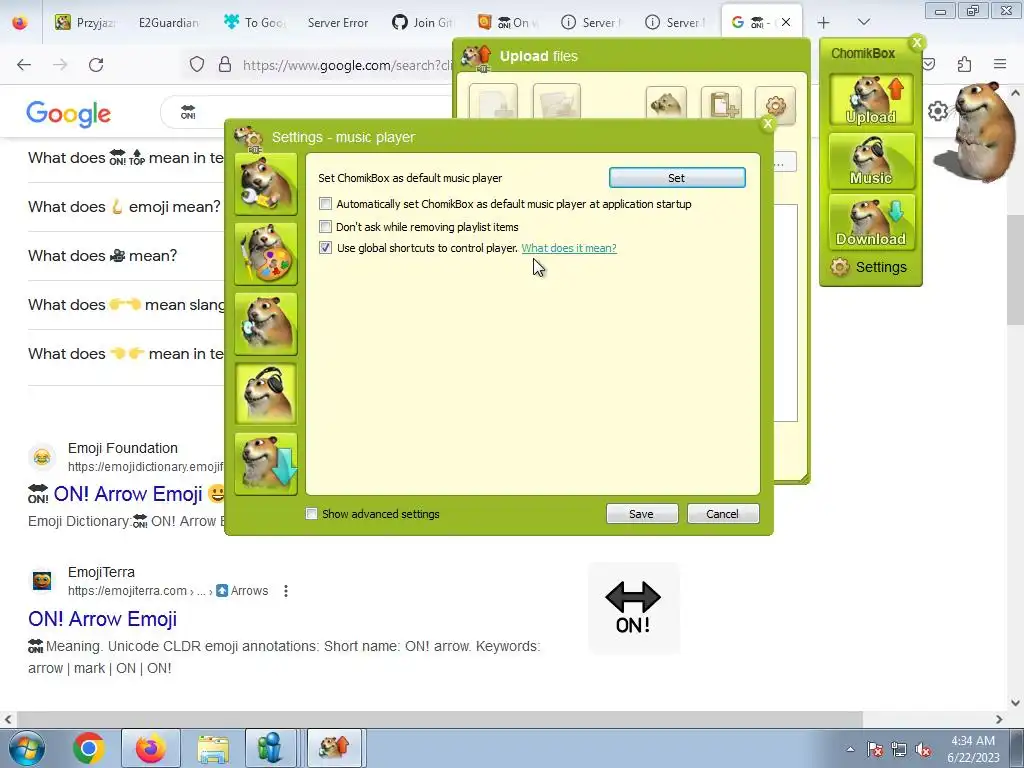The image size is (1024, 768).
Task: Switch to the To Goo tab
Action: tap(255, 23)
